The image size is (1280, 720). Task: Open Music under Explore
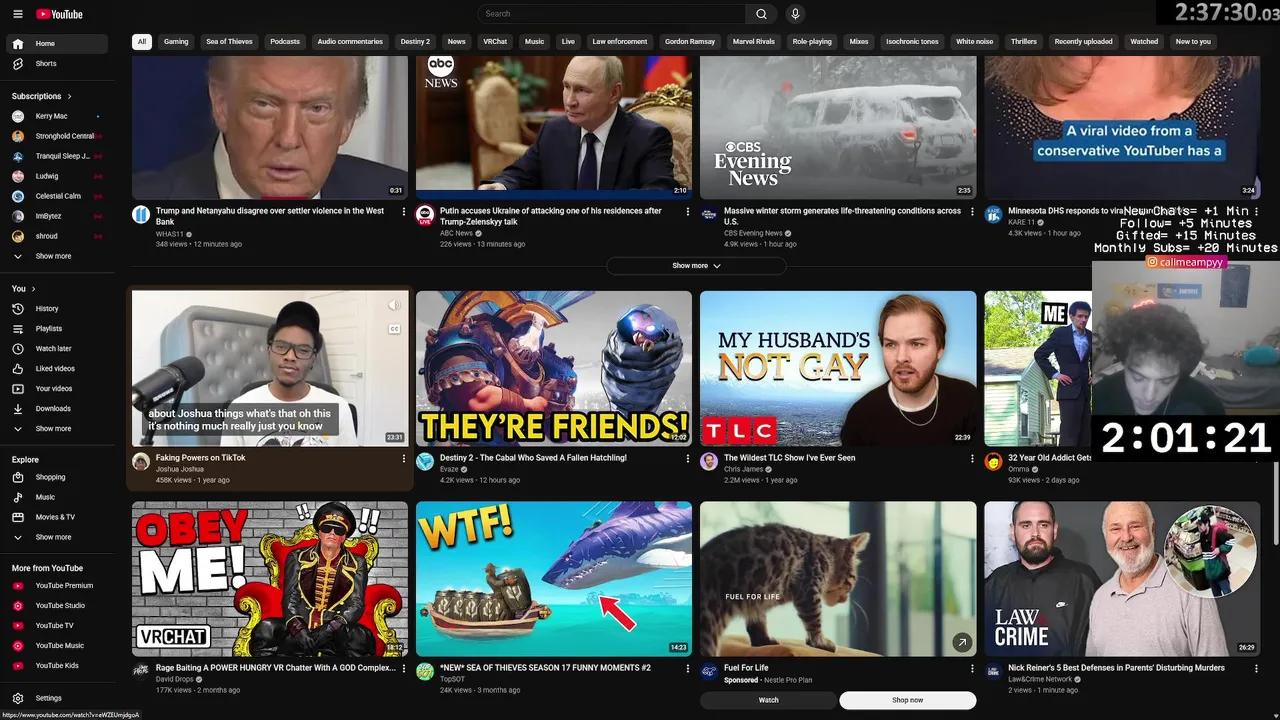(x=58, y=497)
